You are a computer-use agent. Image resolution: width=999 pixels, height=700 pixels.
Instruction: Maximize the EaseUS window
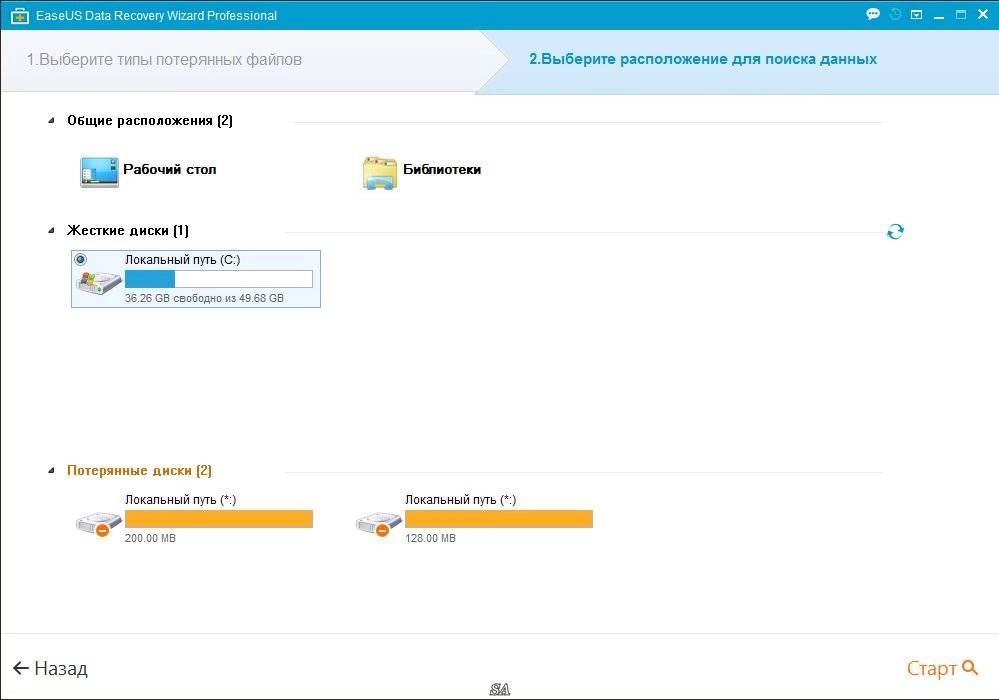point(961,14)
